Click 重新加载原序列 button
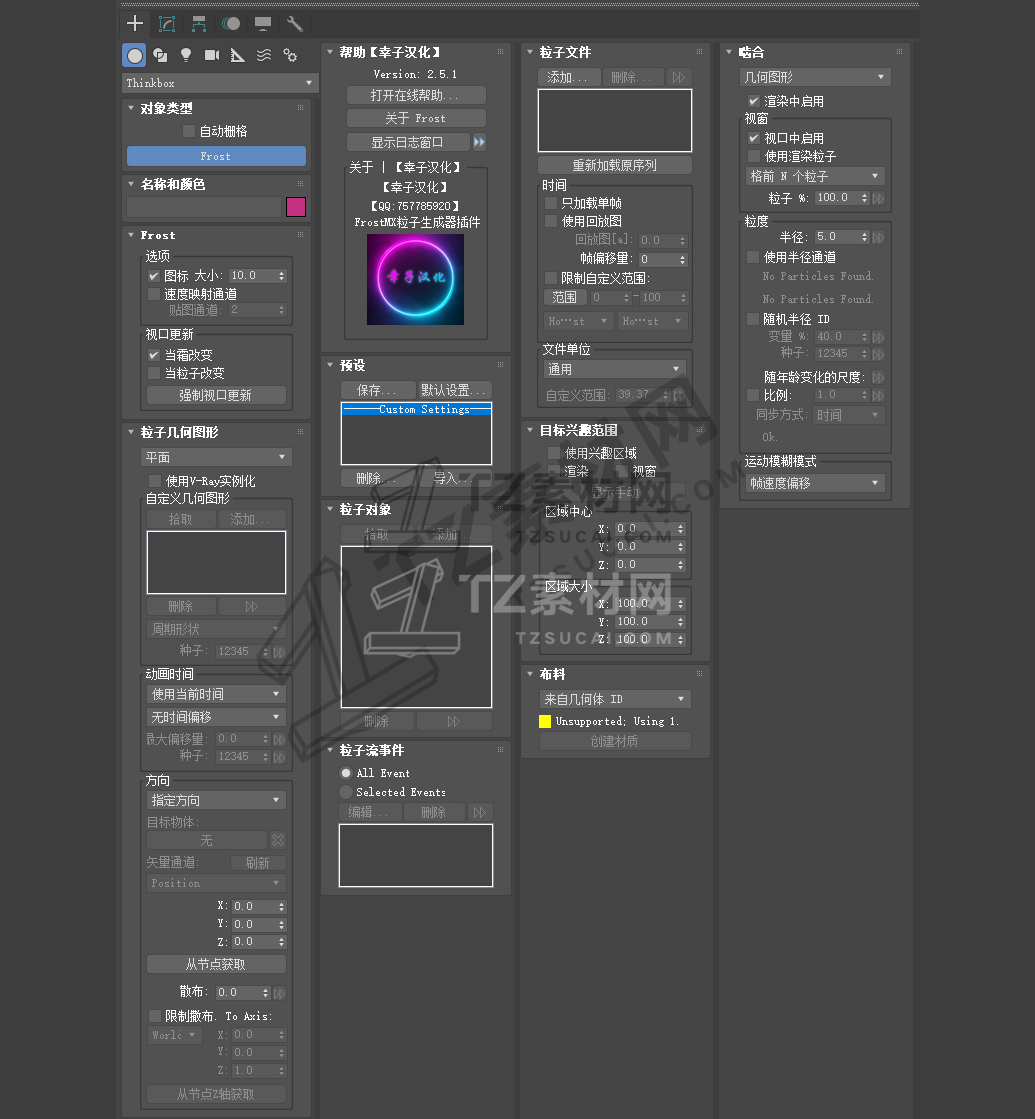The height and width of the screenshot is (1119, 1035). click(x=615, y=165)
